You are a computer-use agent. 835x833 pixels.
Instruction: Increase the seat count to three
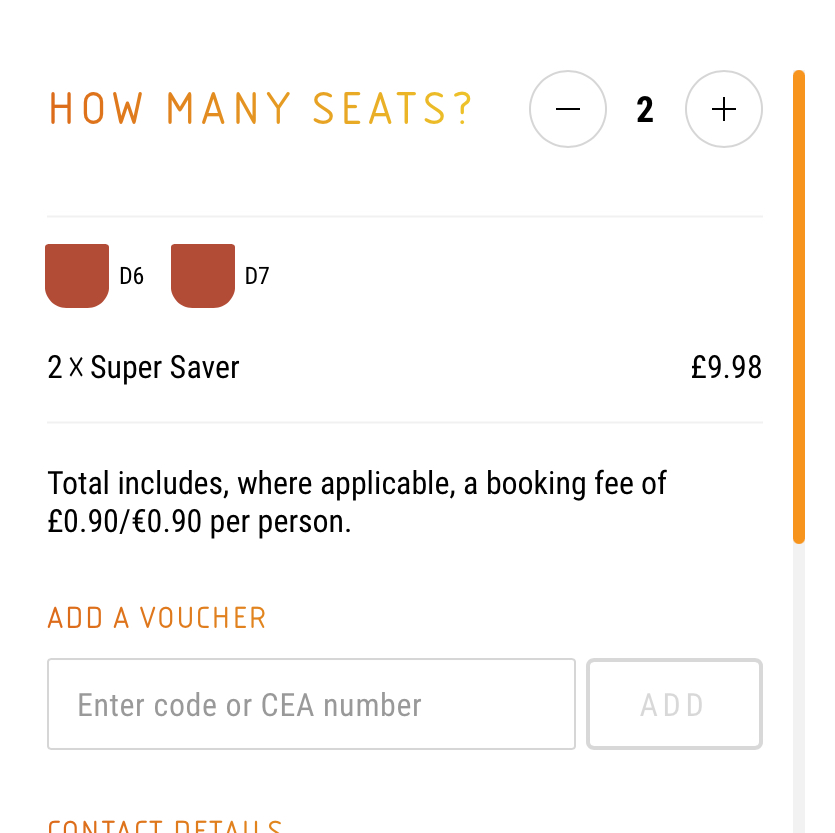[x=723, y=109]
